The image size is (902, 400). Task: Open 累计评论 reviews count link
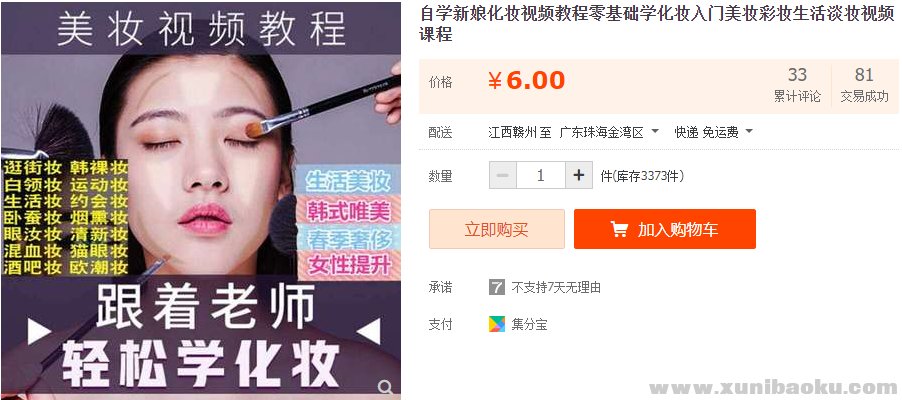(x=797, y=85)
